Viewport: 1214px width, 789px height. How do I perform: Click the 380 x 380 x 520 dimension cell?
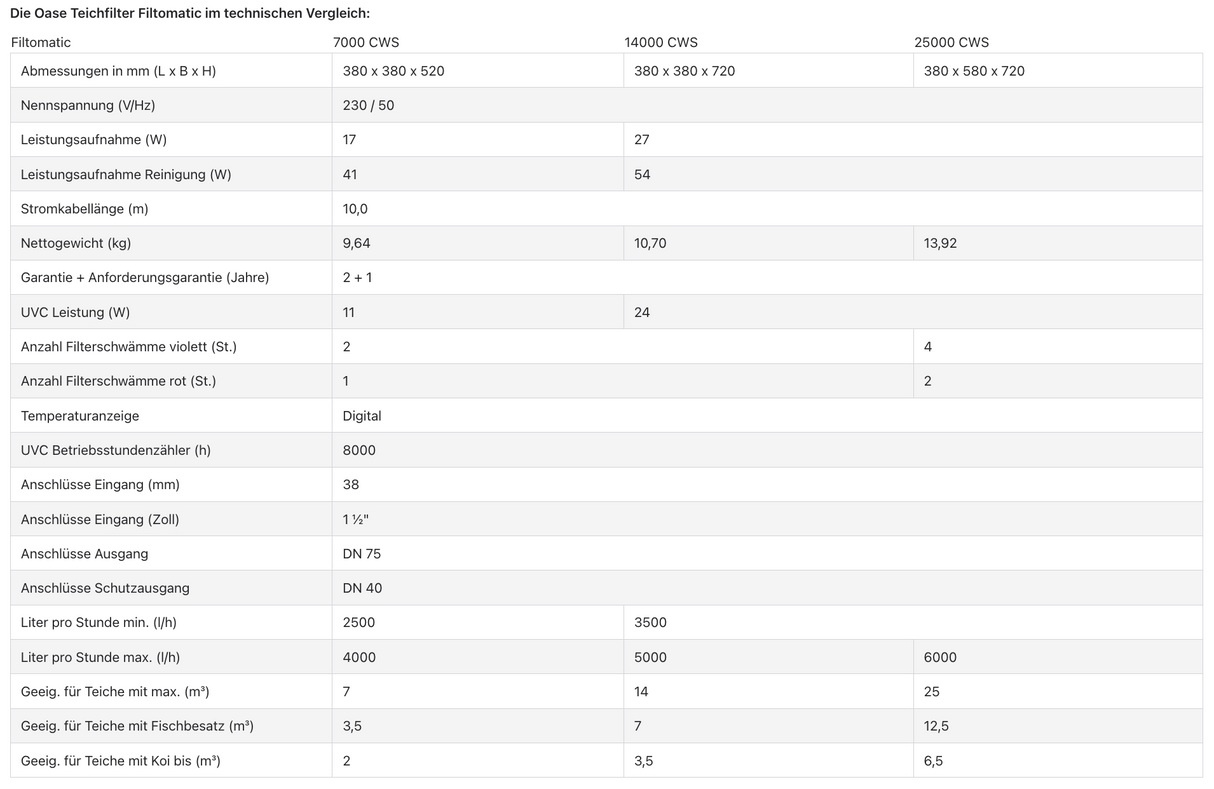393,71
